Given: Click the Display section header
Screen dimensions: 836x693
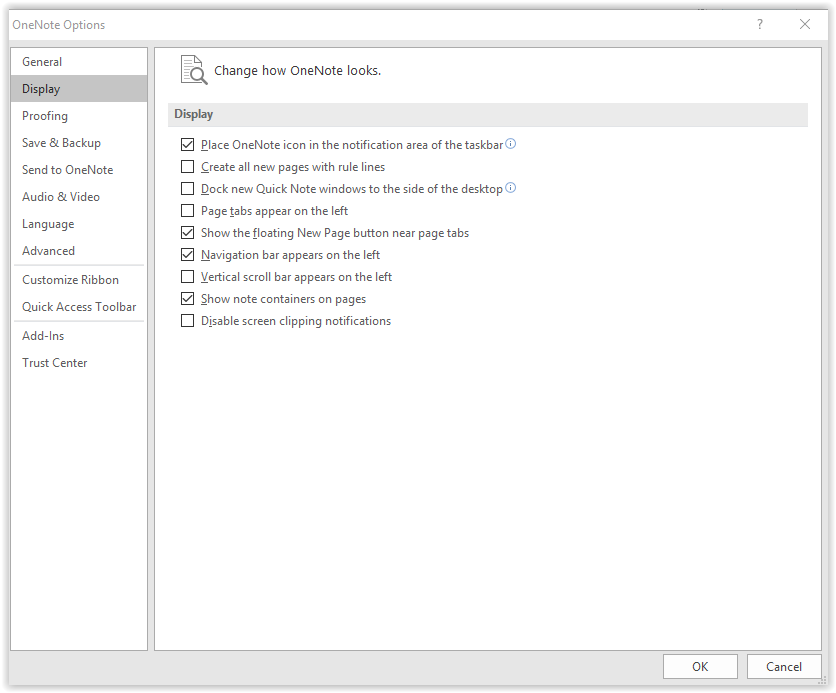Looking at the screenshot, I should click(x=487, y=114).
